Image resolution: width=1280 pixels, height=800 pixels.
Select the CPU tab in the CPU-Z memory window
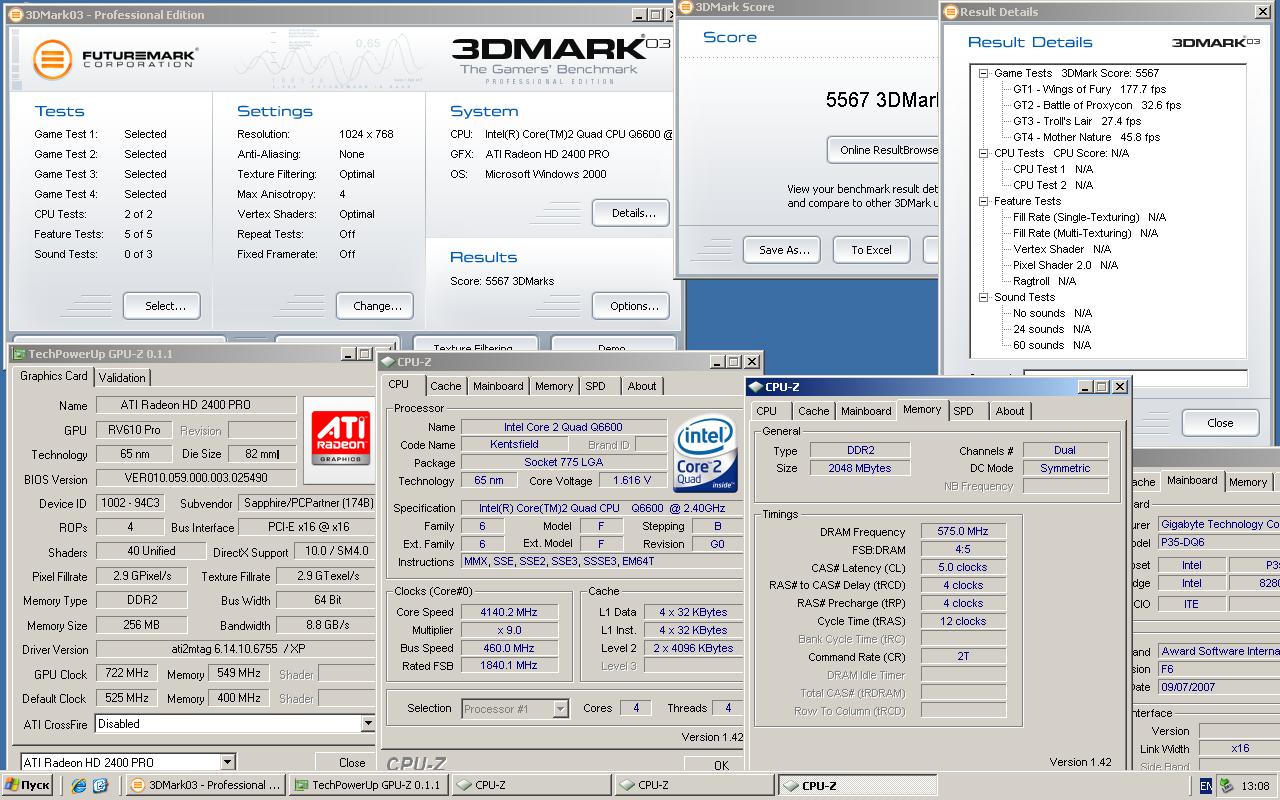[x=767, y=411]
